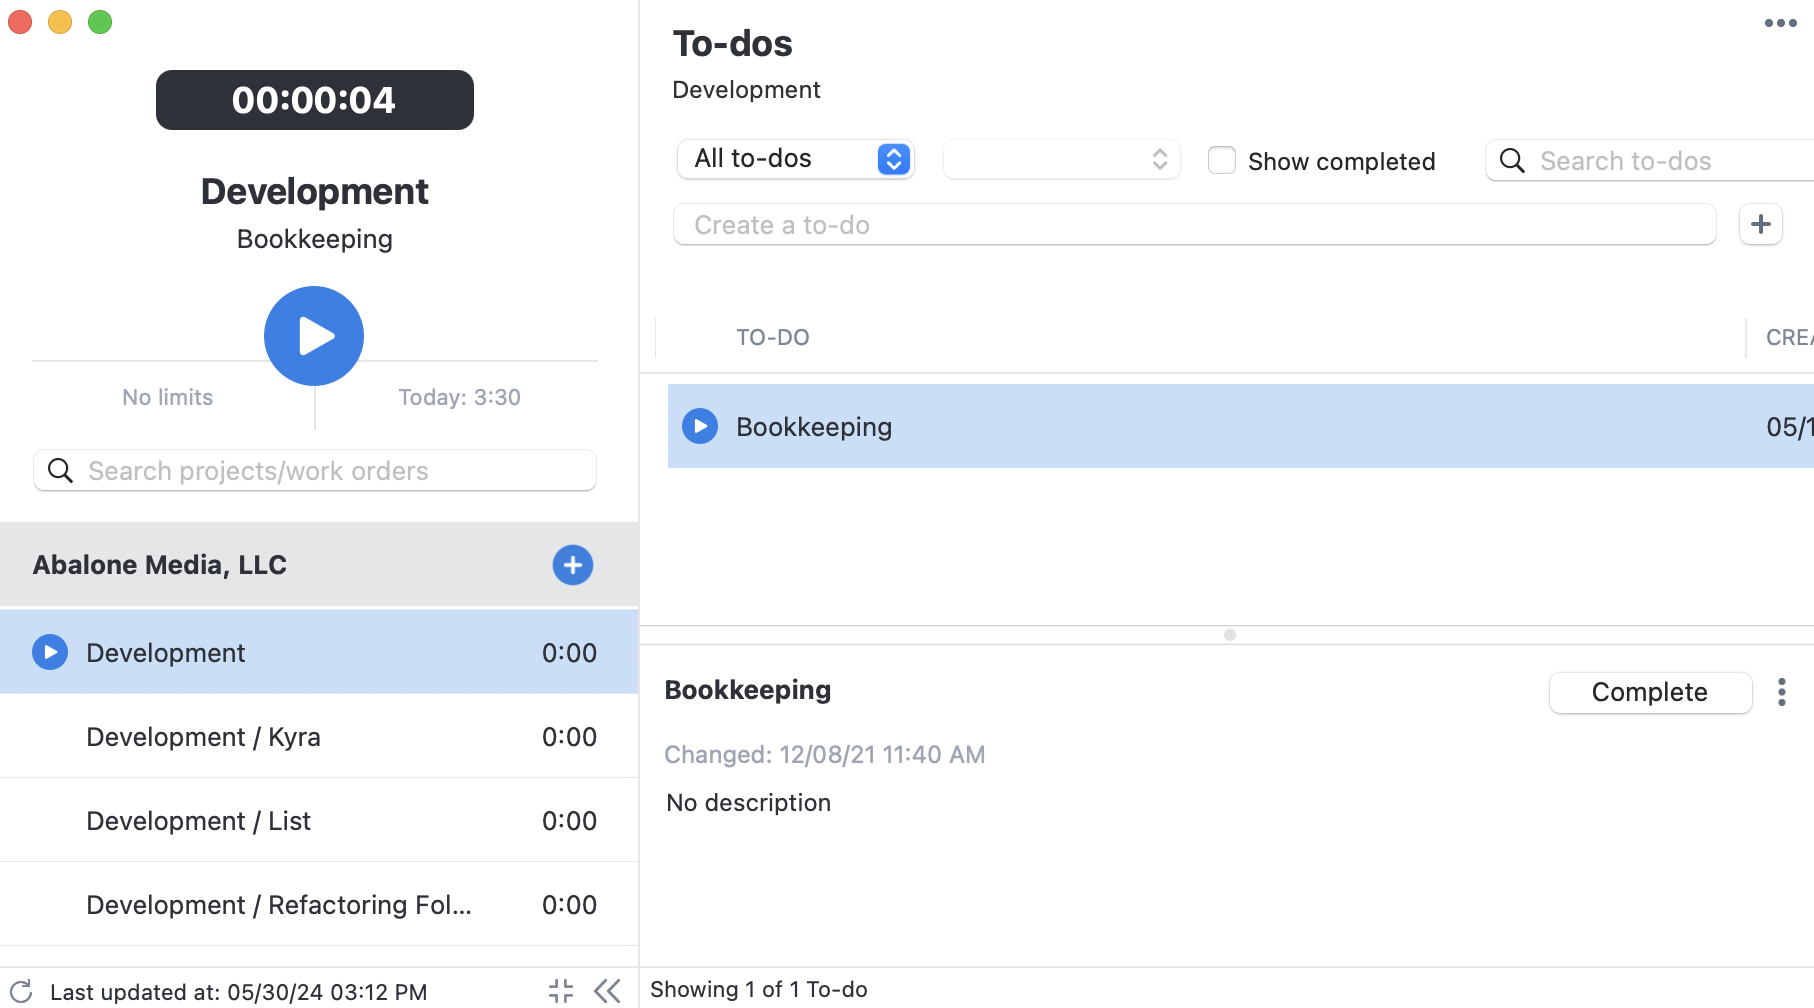
Task: Refresh using the Last updated sync icon
Action: [21, 991]
